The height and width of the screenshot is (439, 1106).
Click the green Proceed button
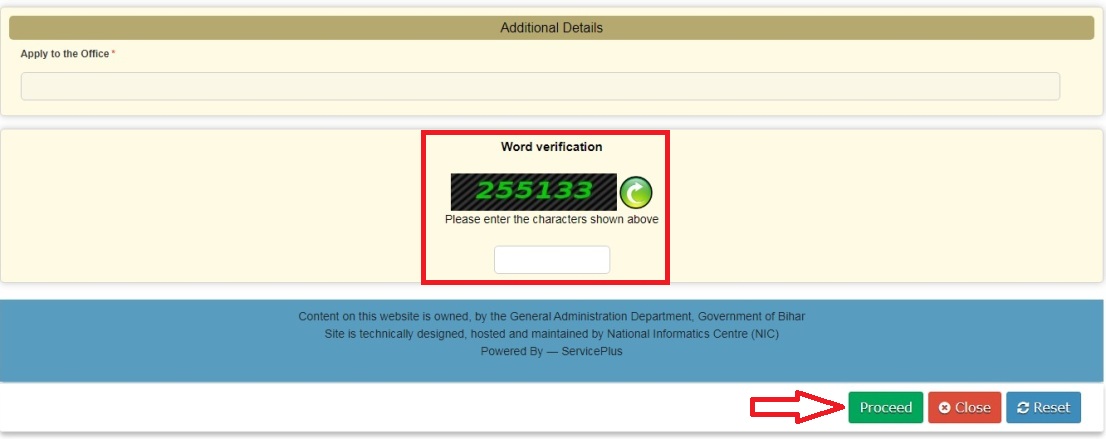tap(885, 407)
